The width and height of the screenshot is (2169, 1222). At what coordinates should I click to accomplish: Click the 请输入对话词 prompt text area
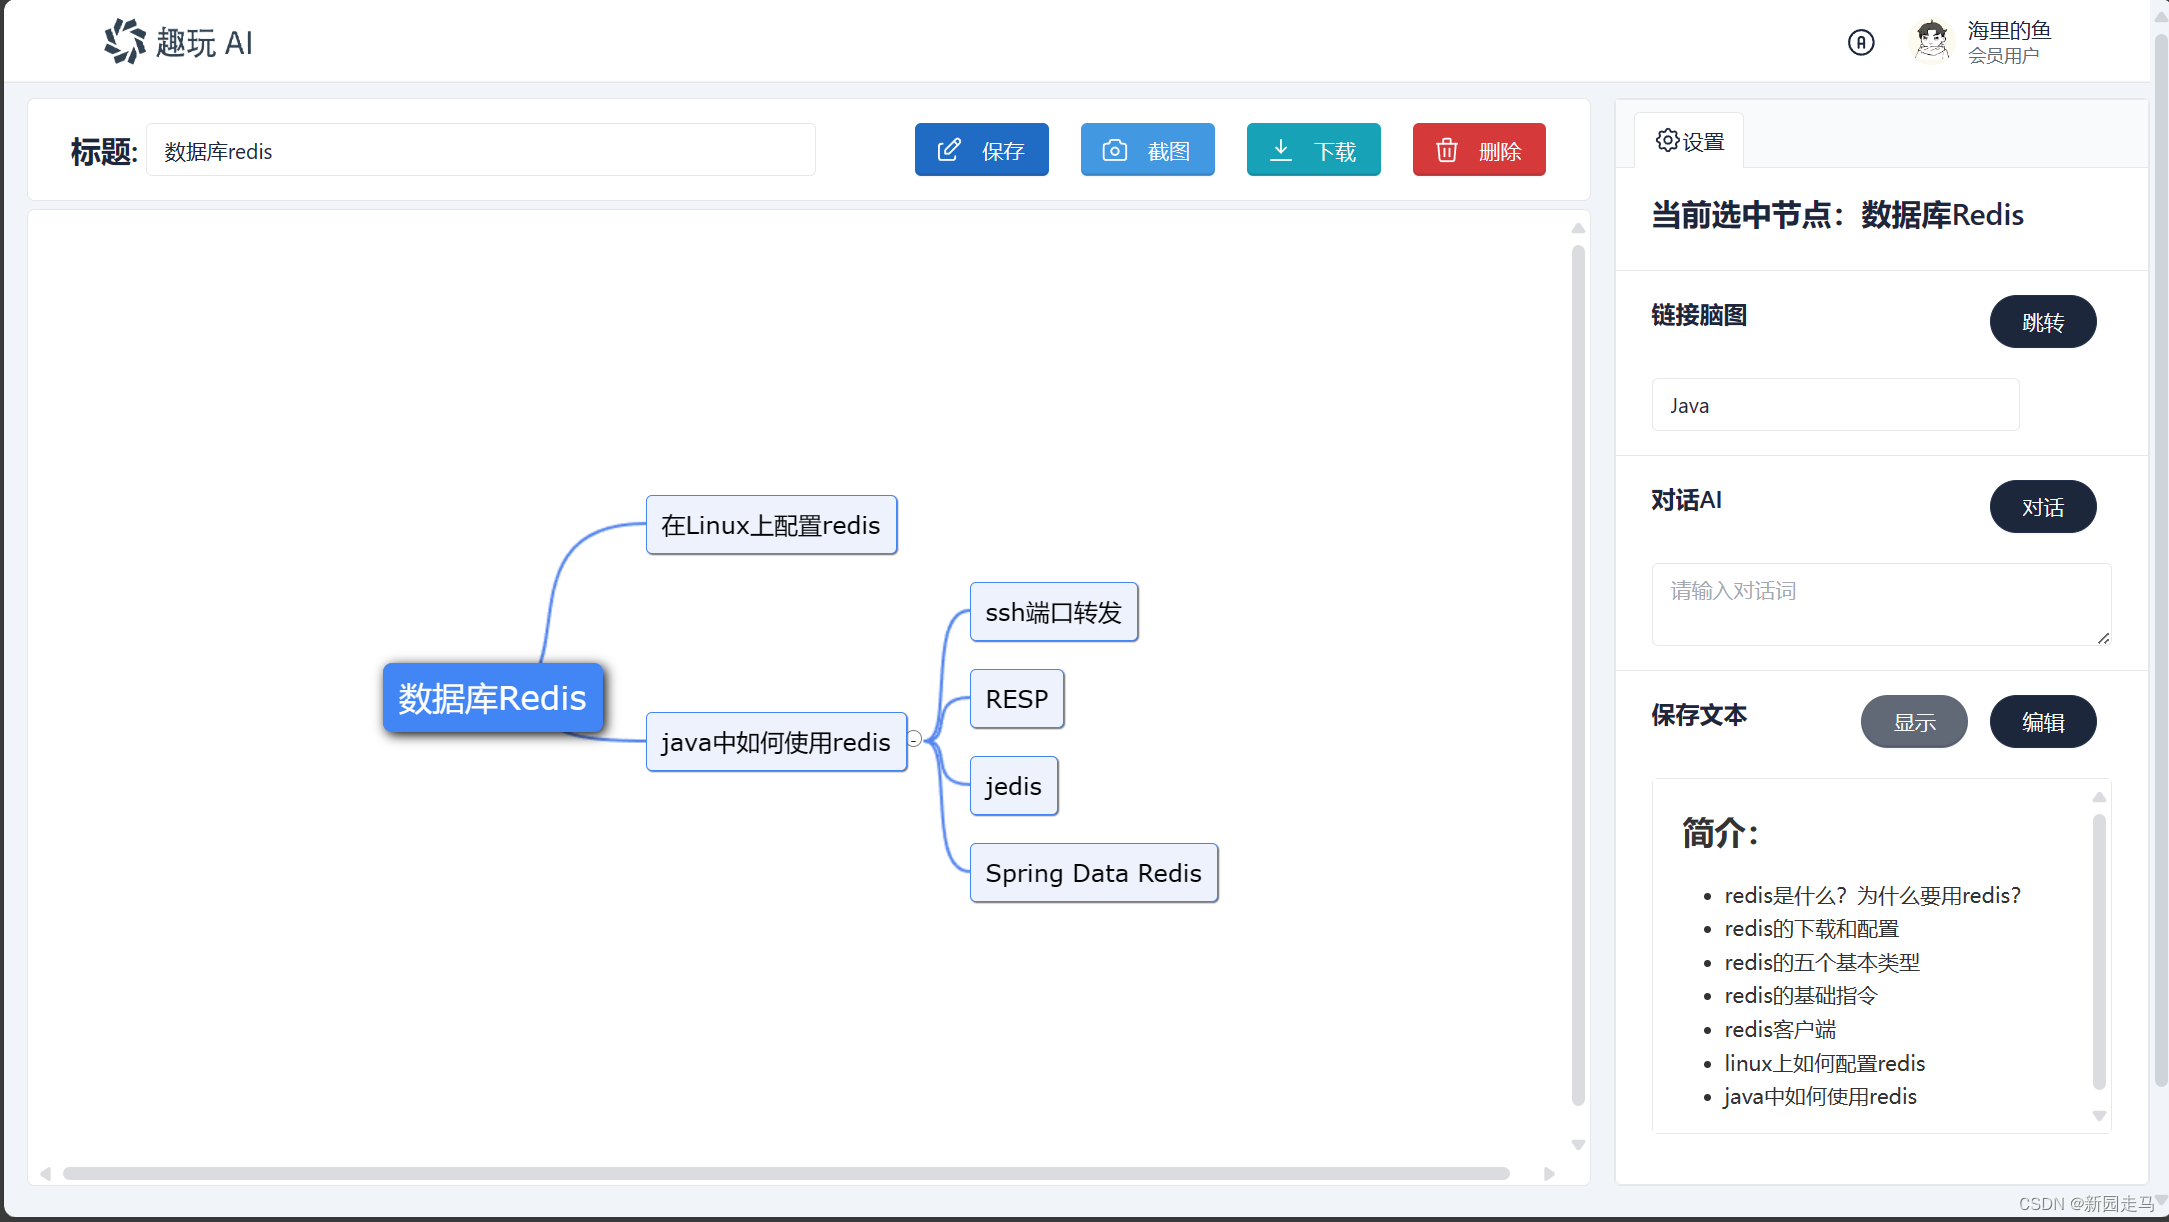[1880, 604]
